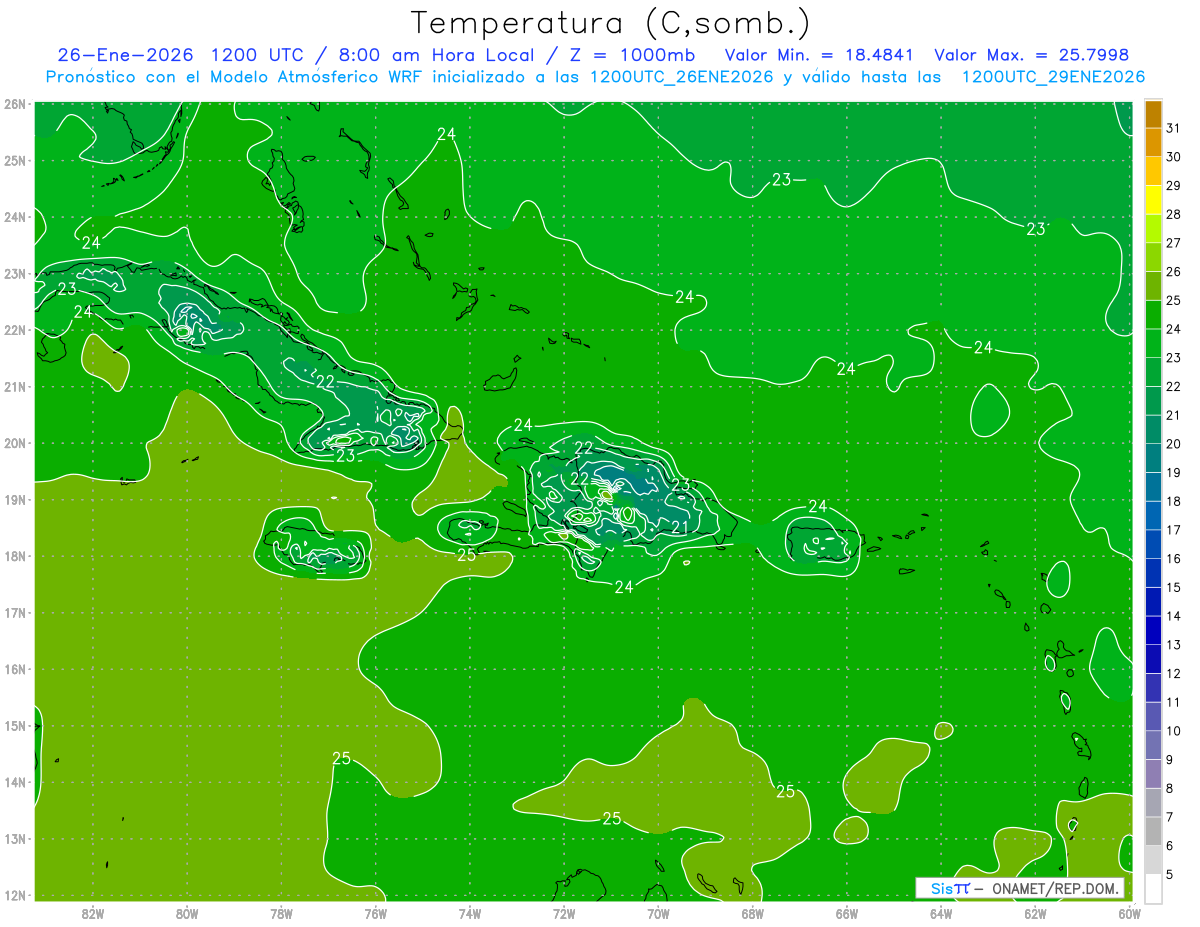Click the "Valor Max. = 25.7998" readout
This screenshot has height=927, width=1200.
click(1031, 55)
